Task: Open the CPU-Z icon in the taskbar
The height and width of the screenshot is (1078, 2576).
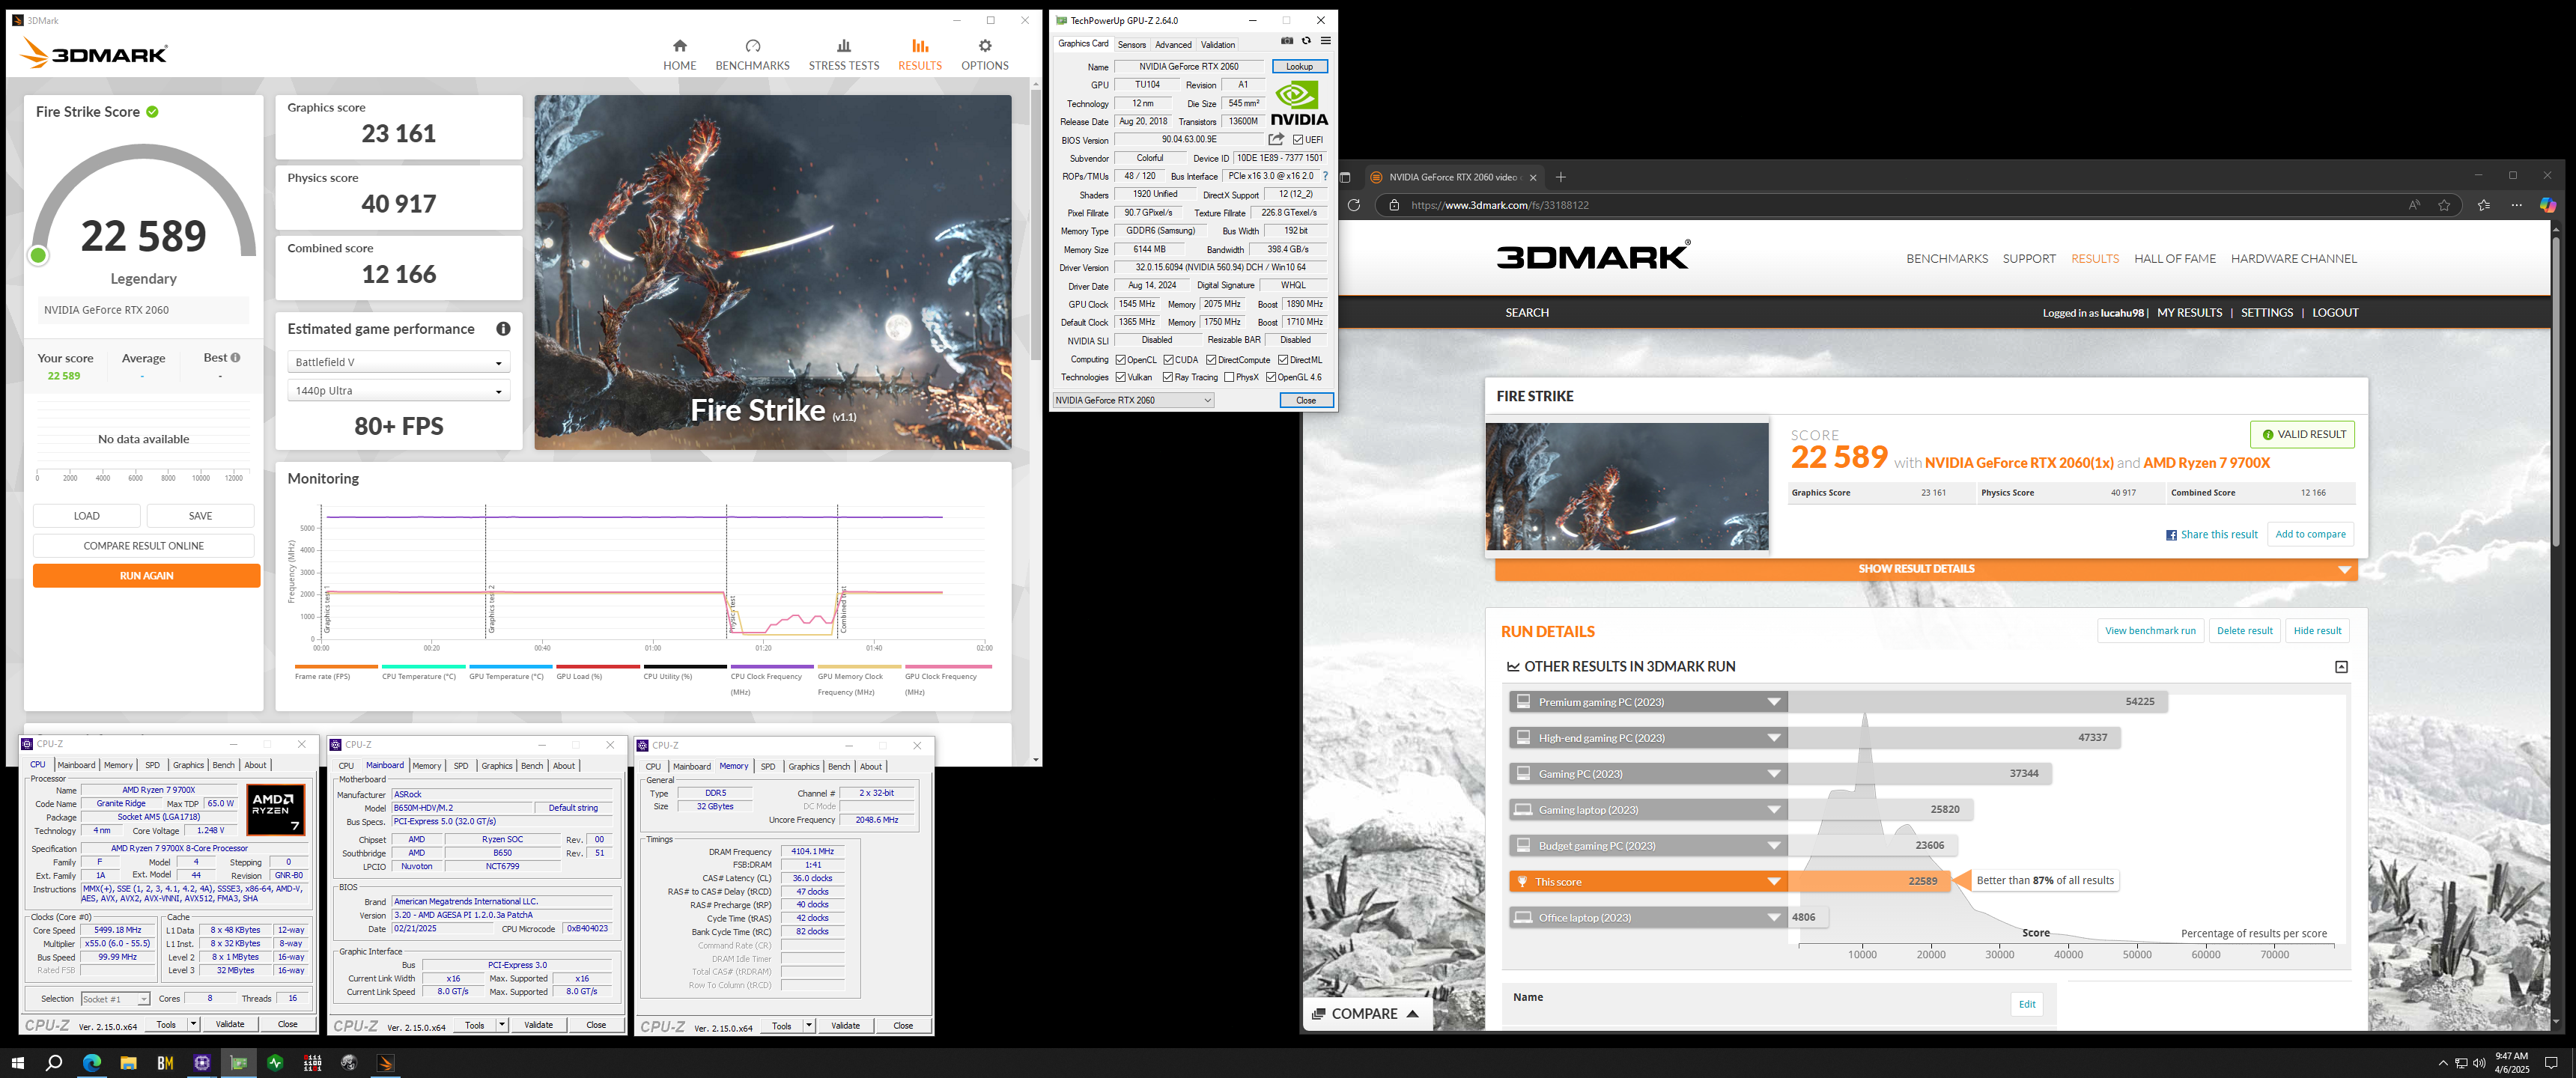Action: [x=201, y=1062]
